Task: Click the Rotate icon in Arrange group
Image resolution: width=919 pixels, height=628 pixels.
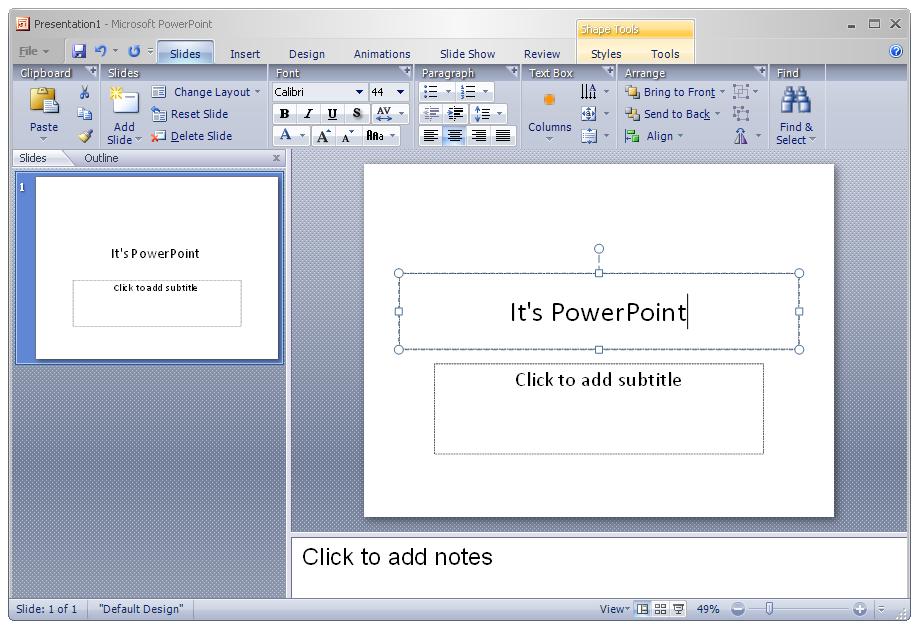Action: [x=741, y=136]
